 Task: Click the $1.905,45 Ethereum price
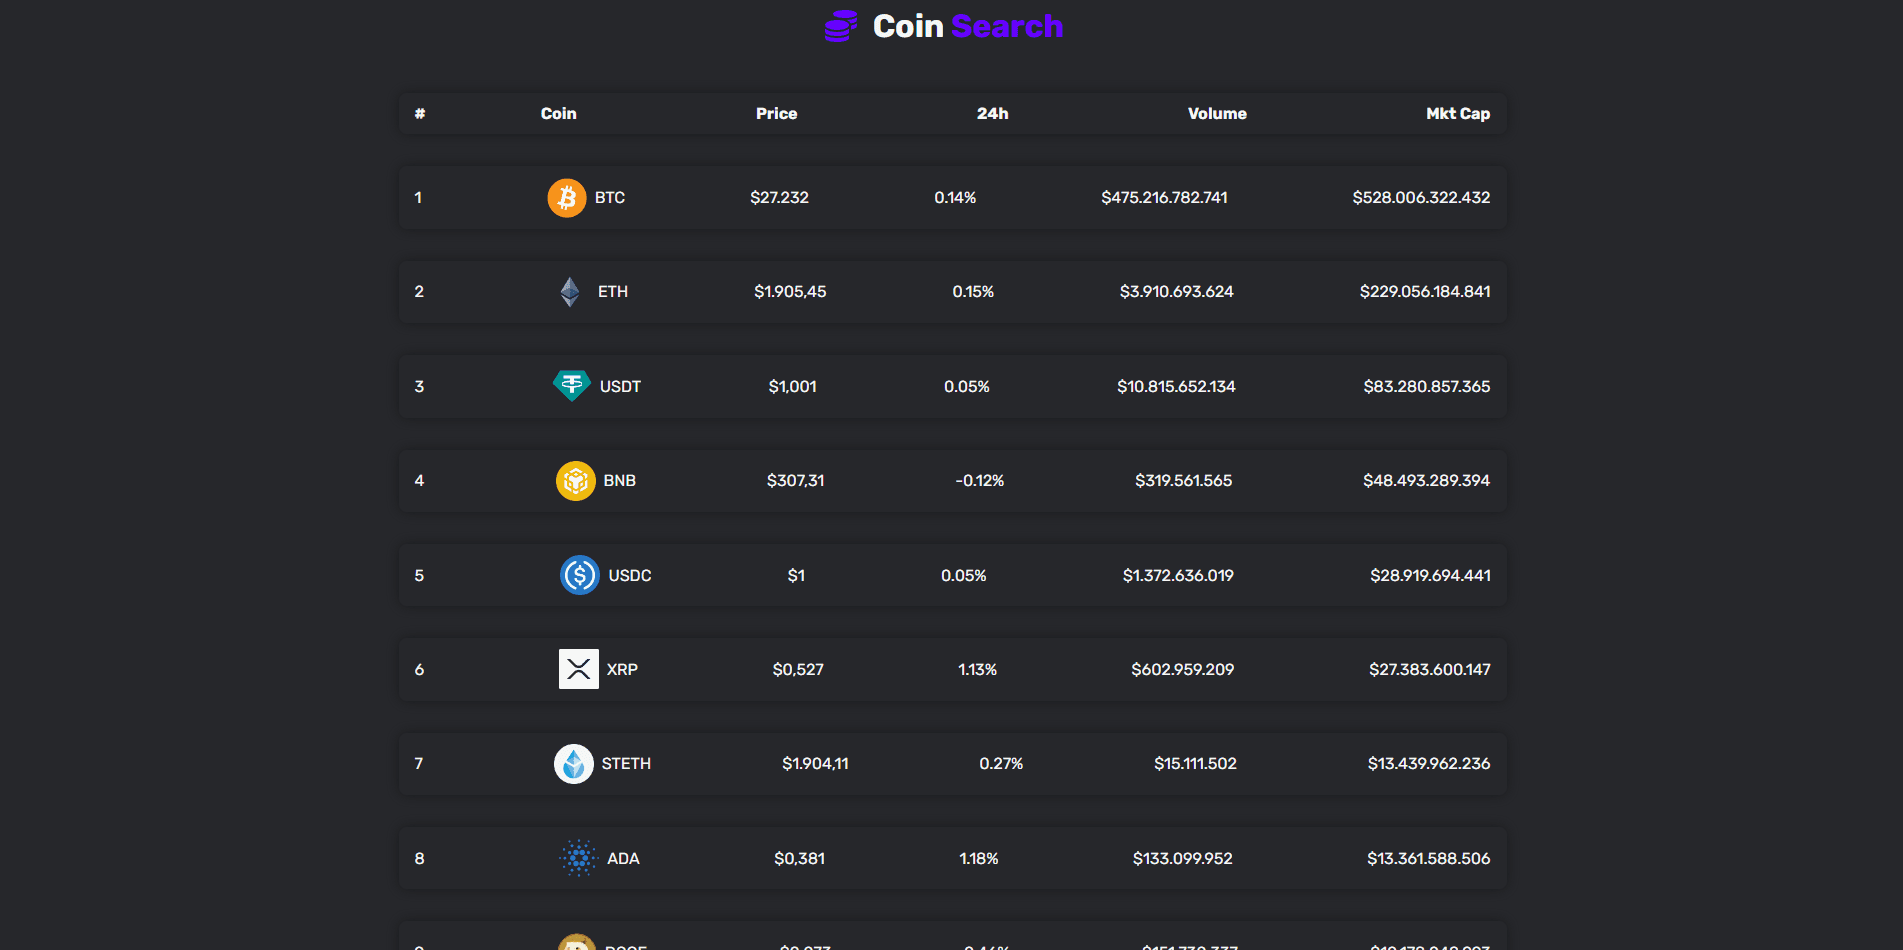pyautogui.click(x=790, y=292)
